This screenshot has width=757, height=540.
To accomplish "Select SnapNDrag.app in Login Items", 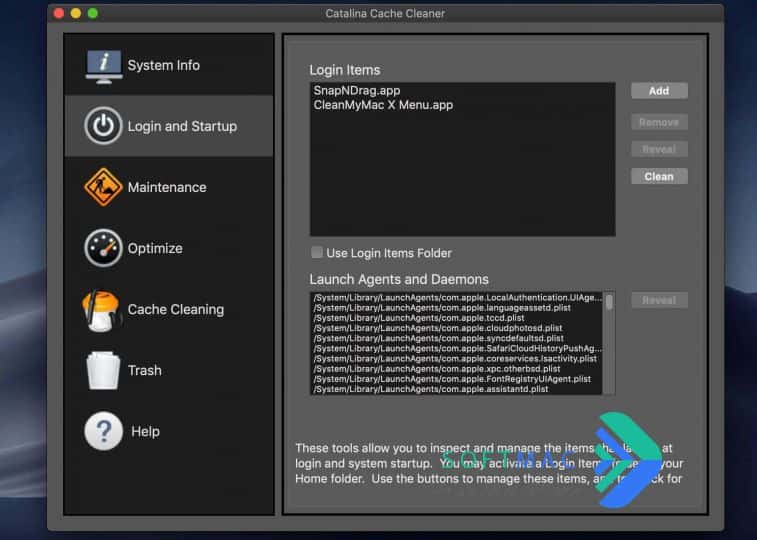I will [x=357, y=90].
